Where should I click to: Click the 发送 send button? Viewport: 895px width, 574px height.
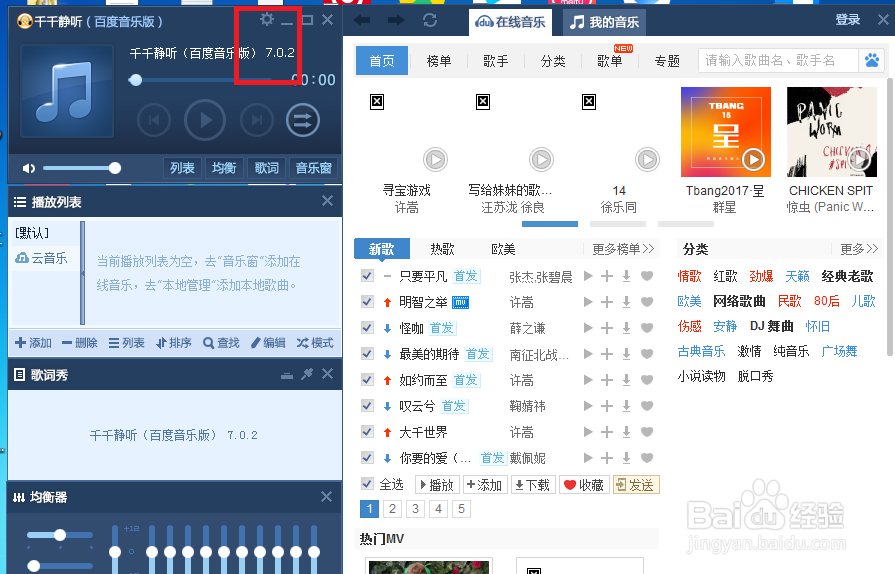point(636,485)
